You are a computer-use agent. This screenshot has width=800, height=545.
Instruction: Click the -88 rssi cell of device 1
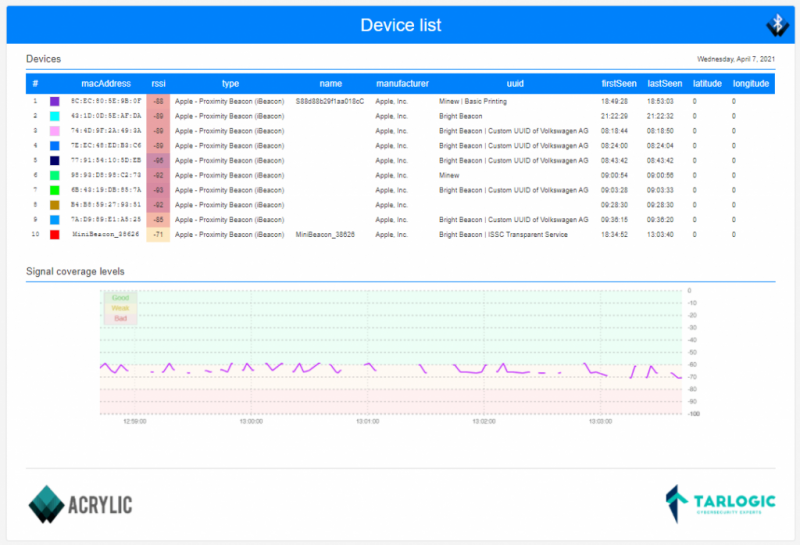point(158,102)
